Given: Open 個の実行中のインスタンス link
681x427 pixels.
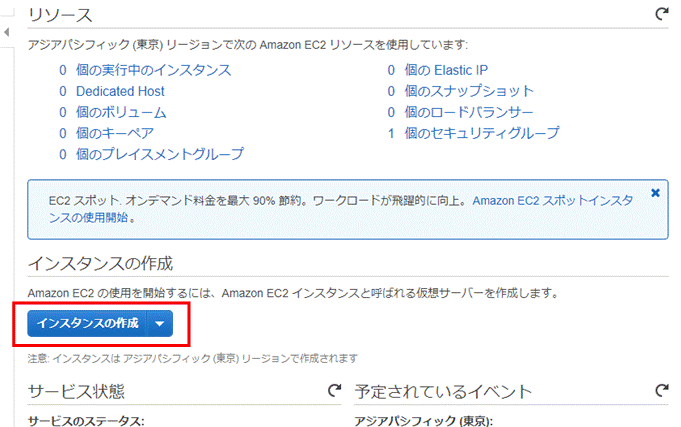Looking at the screenshot, I should click(154, 70).
